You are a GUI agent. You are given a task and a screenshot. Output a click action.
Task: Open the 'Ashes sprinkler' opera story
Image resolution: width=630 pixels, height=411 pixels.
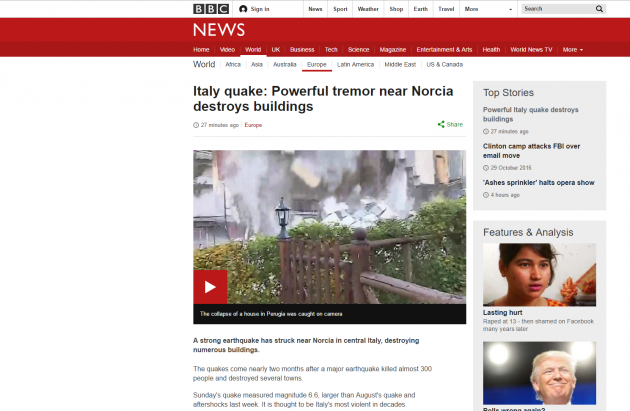(538, 183)
